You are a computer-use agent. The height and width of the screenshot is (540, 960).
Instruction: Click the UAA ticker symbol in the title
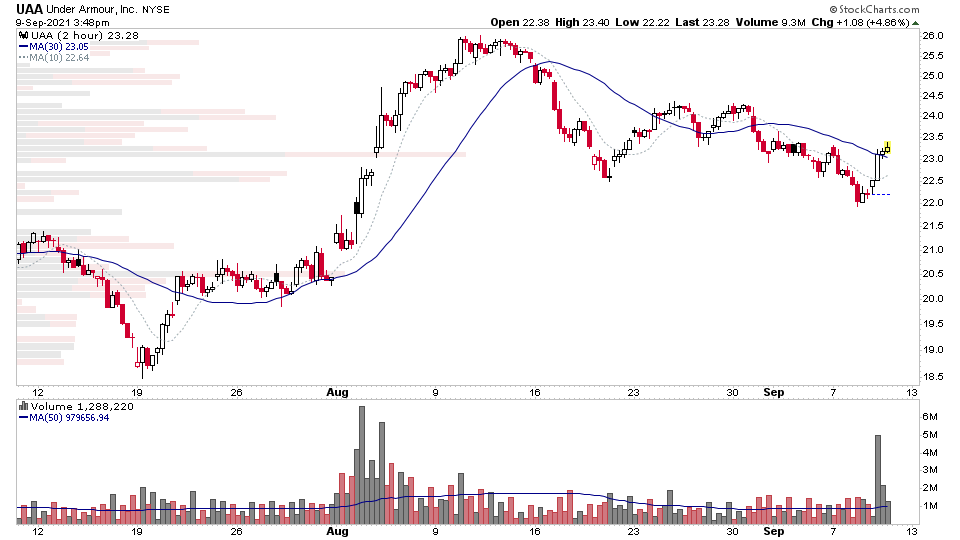29,9
